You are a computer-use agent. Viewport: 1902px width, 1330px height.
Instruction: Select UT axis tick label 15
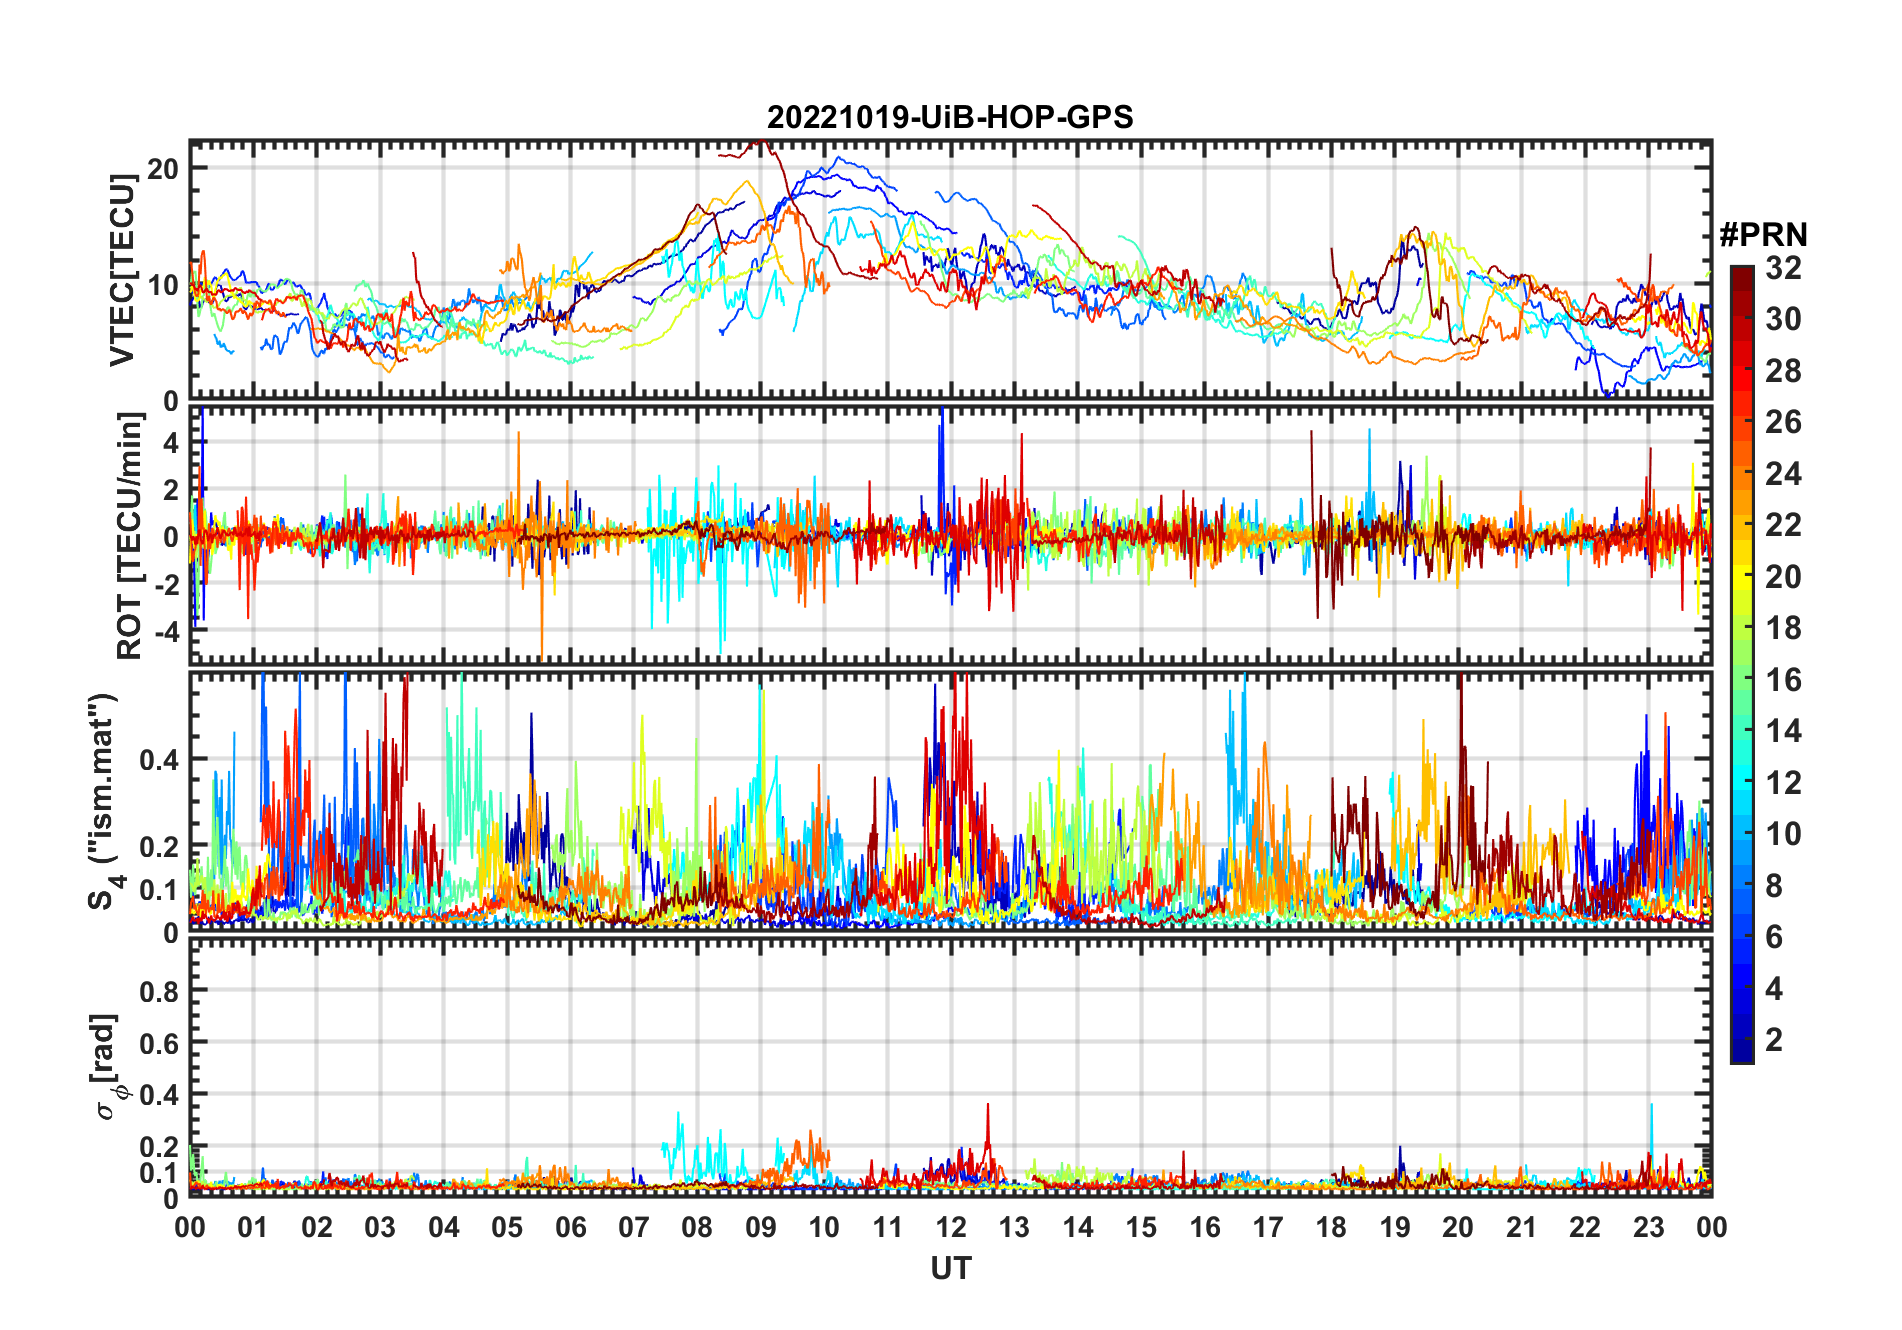[1141, 1227]
